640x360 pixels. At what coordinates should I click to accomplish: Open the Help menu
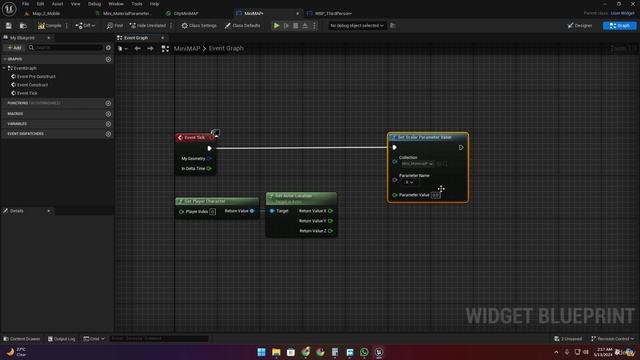coord(154,4)
